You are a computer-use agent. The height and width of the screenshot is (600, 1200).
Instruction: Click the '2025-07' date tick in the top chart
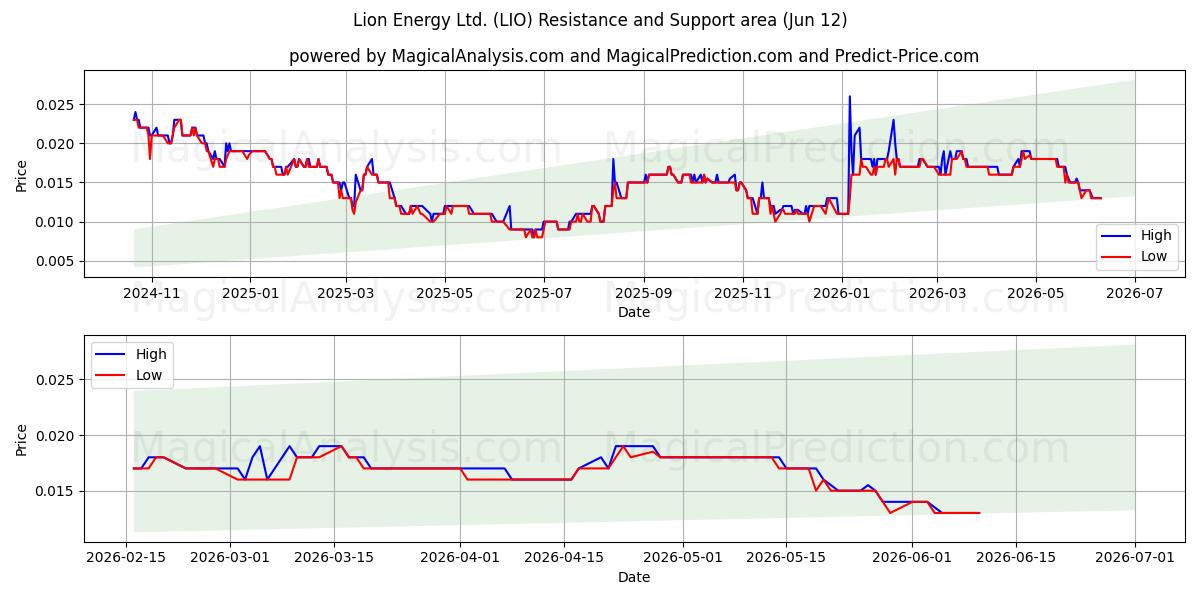(543, 293)
